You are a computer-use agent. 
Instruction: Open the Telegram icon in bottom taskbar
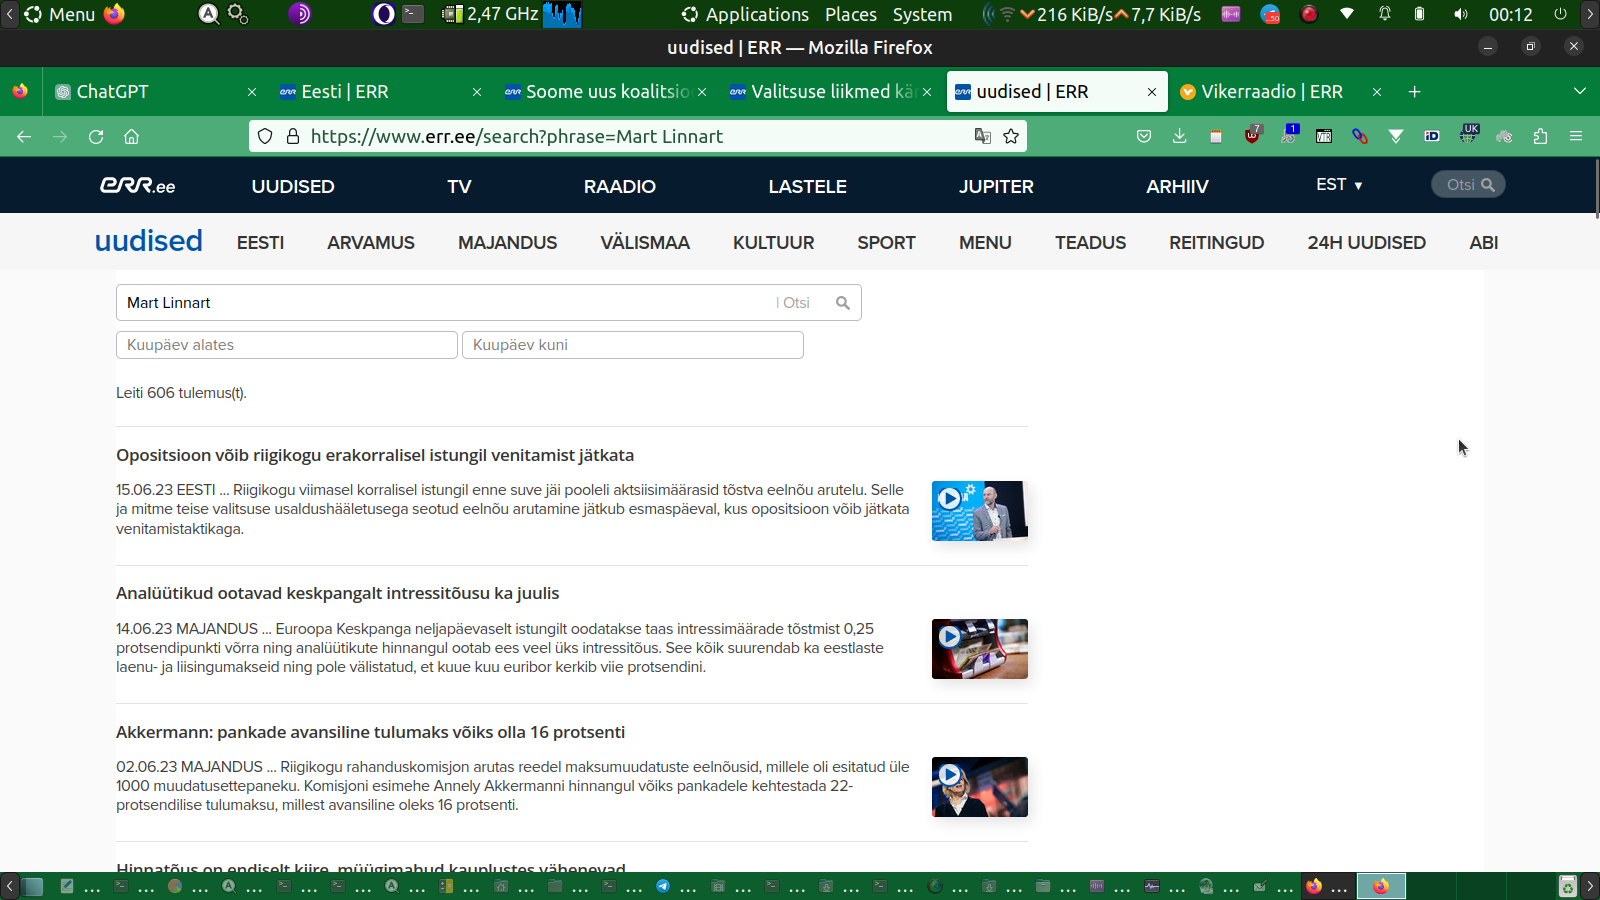(x=663, y=886)
